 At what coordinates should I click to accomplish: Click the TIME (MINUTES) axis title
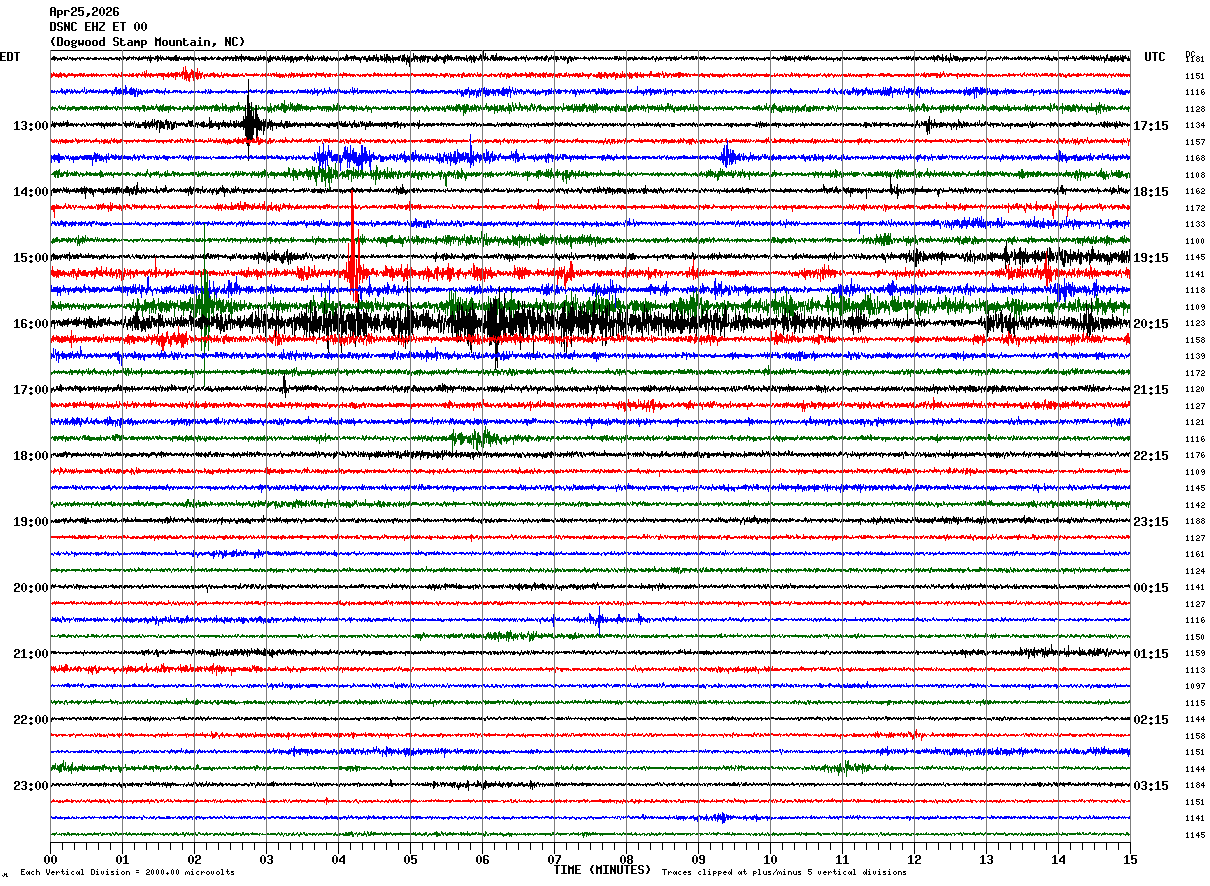click(x=602, y=870)
